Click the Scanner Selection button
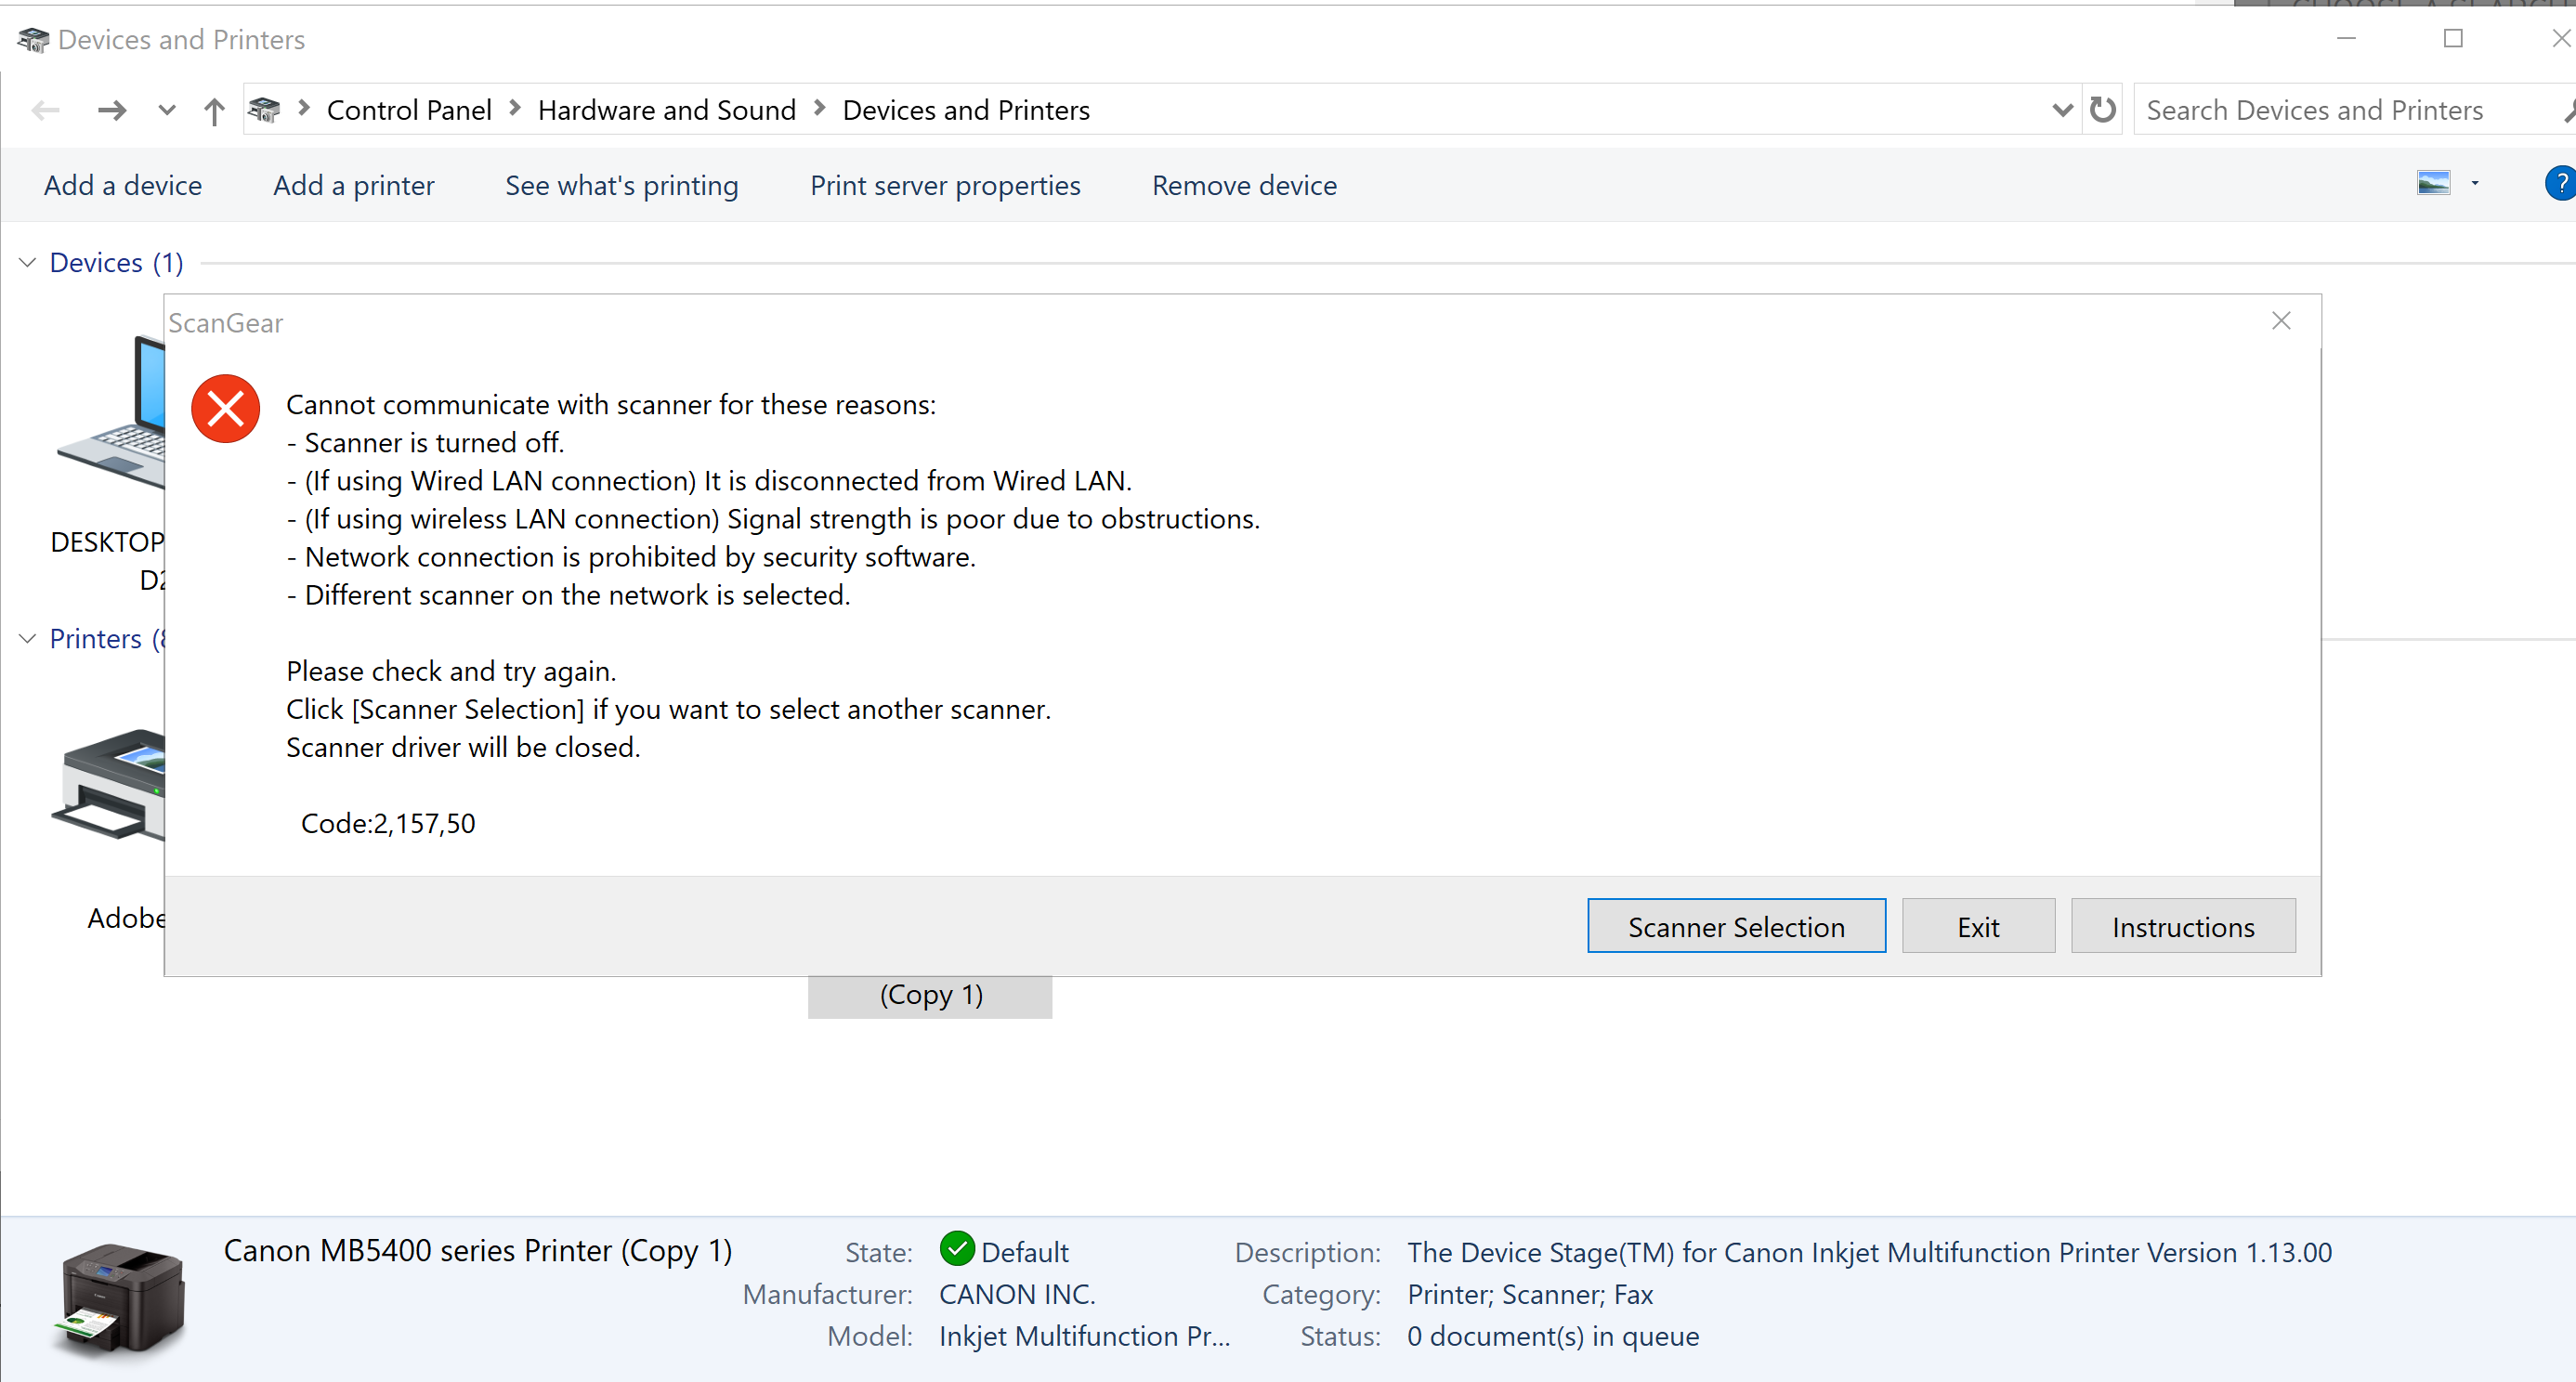The width and height of the screenshot is (2576, 1382). (1736, 927)
